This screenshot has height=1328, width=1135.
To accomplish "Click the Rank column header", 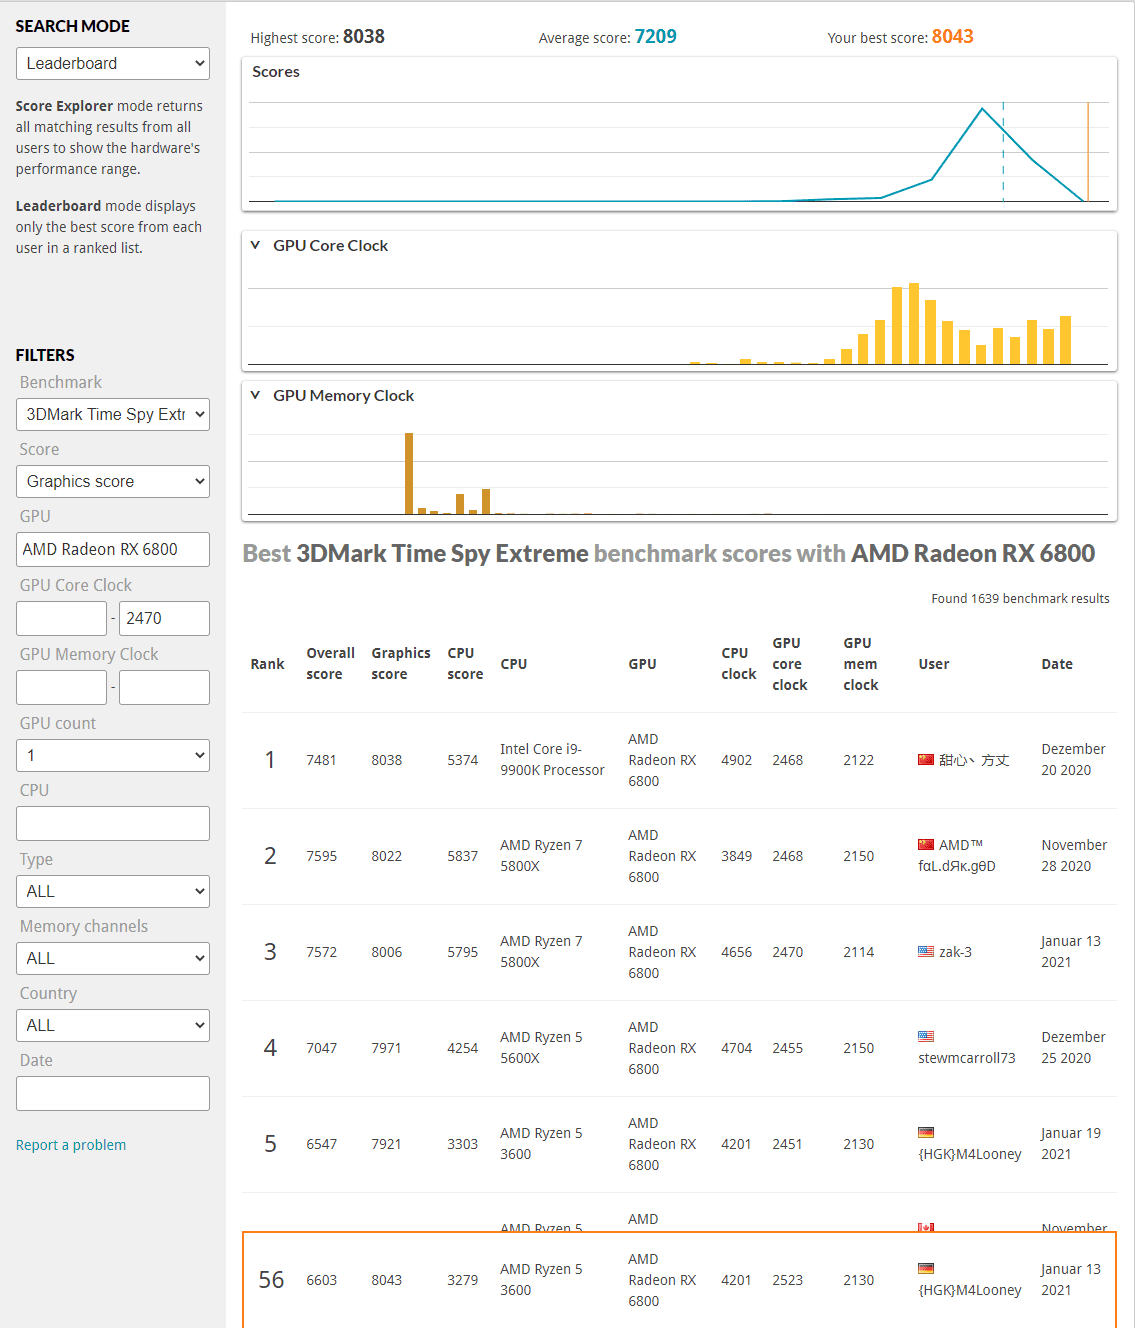I will point(267,664).
